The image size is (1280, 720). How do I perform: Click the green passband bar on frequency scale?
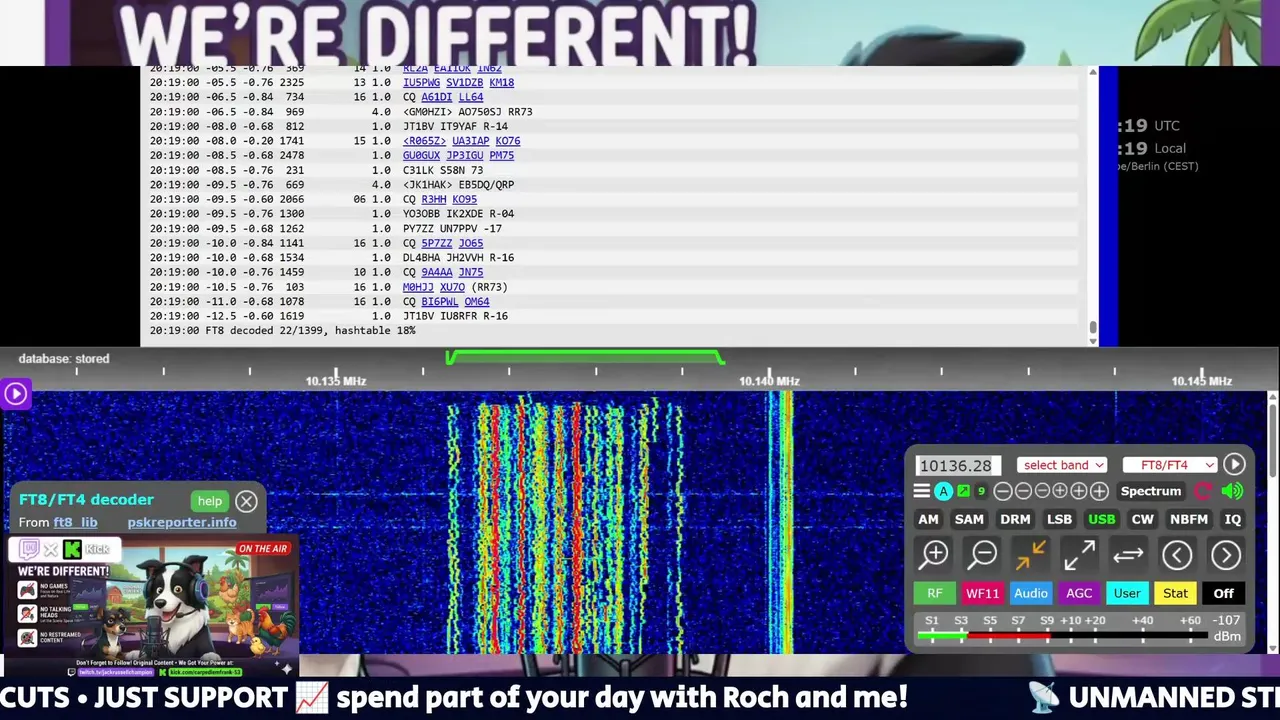coord(585,356)
